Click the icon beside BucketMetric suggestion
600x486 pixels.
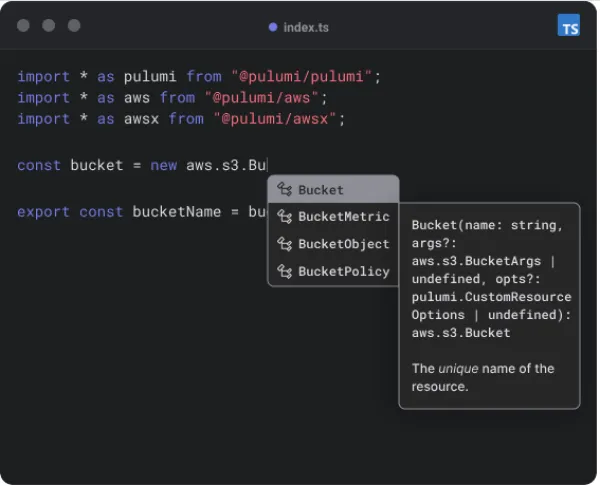pos(284,217)
